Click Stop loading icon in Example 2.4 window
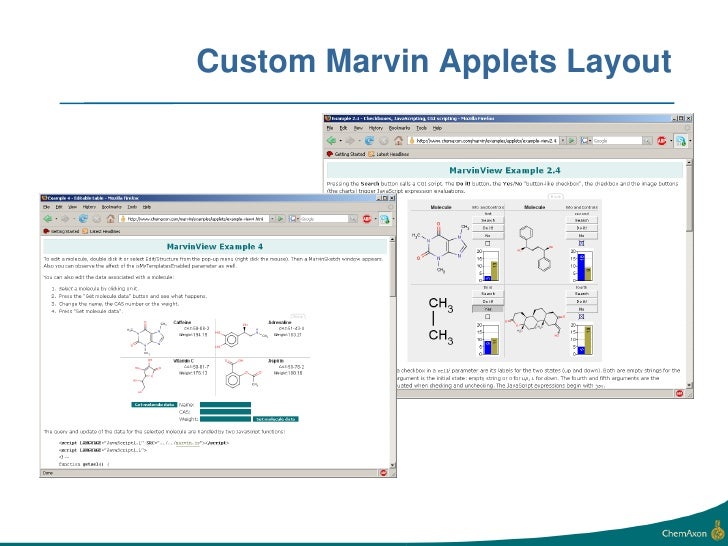Viewport: 728px width, 546px height. (x=384, y=140)
